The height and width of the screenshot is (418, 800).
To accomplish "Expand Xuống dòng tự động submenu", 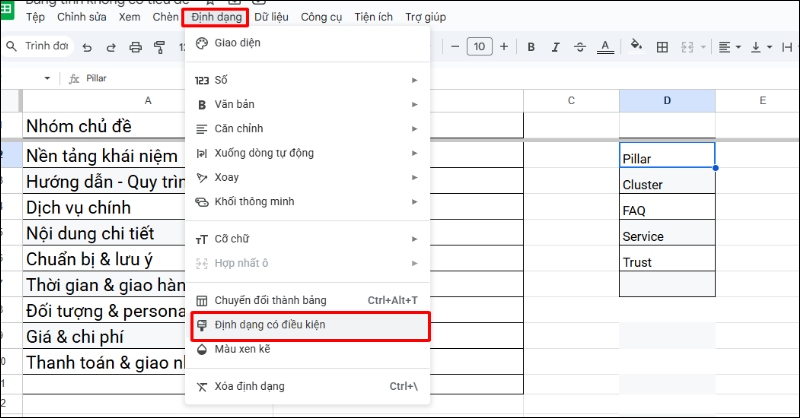I will [308, 153].
